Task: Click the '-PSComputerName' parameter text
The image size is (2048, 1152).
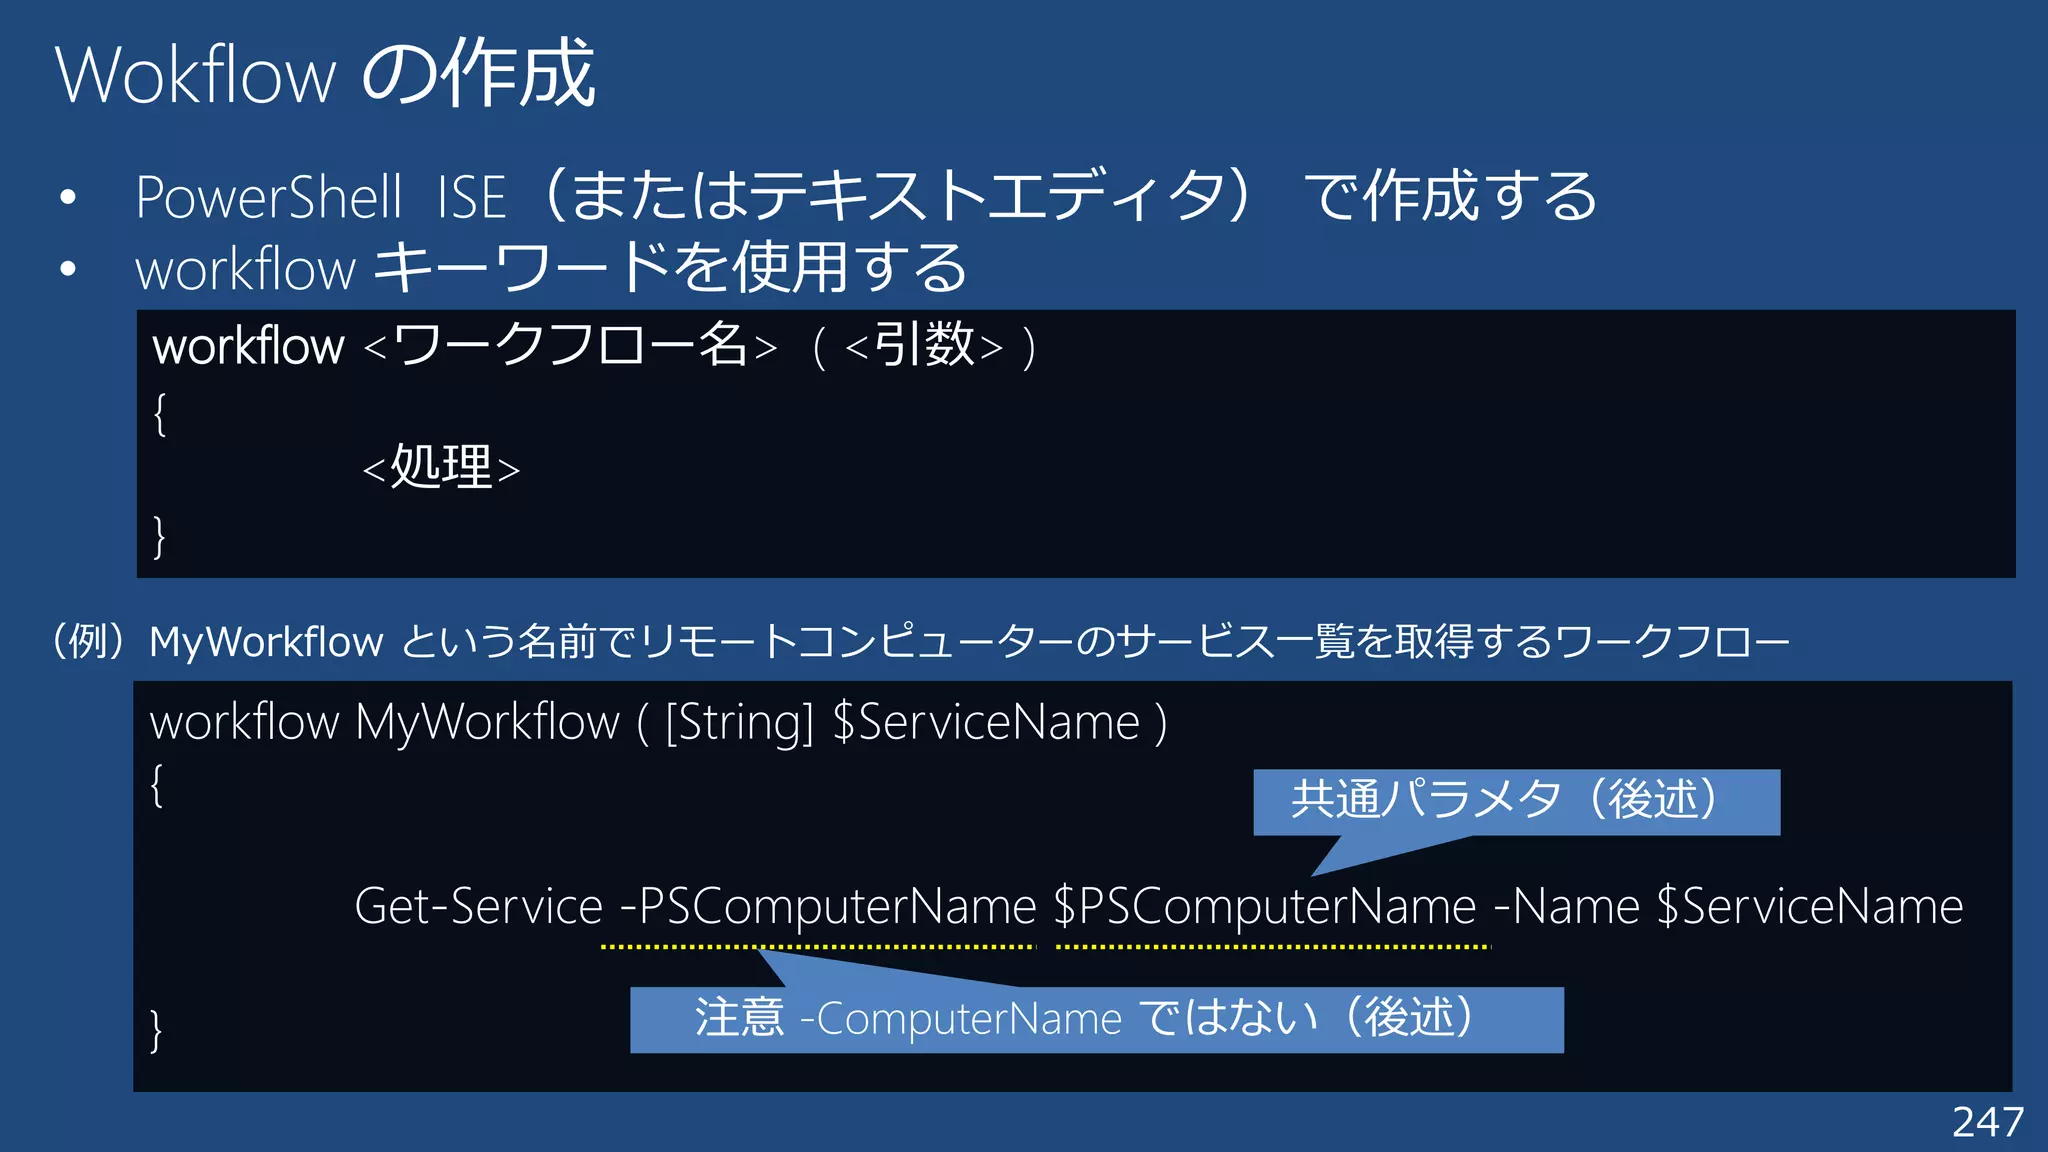Action: [828, 907]
